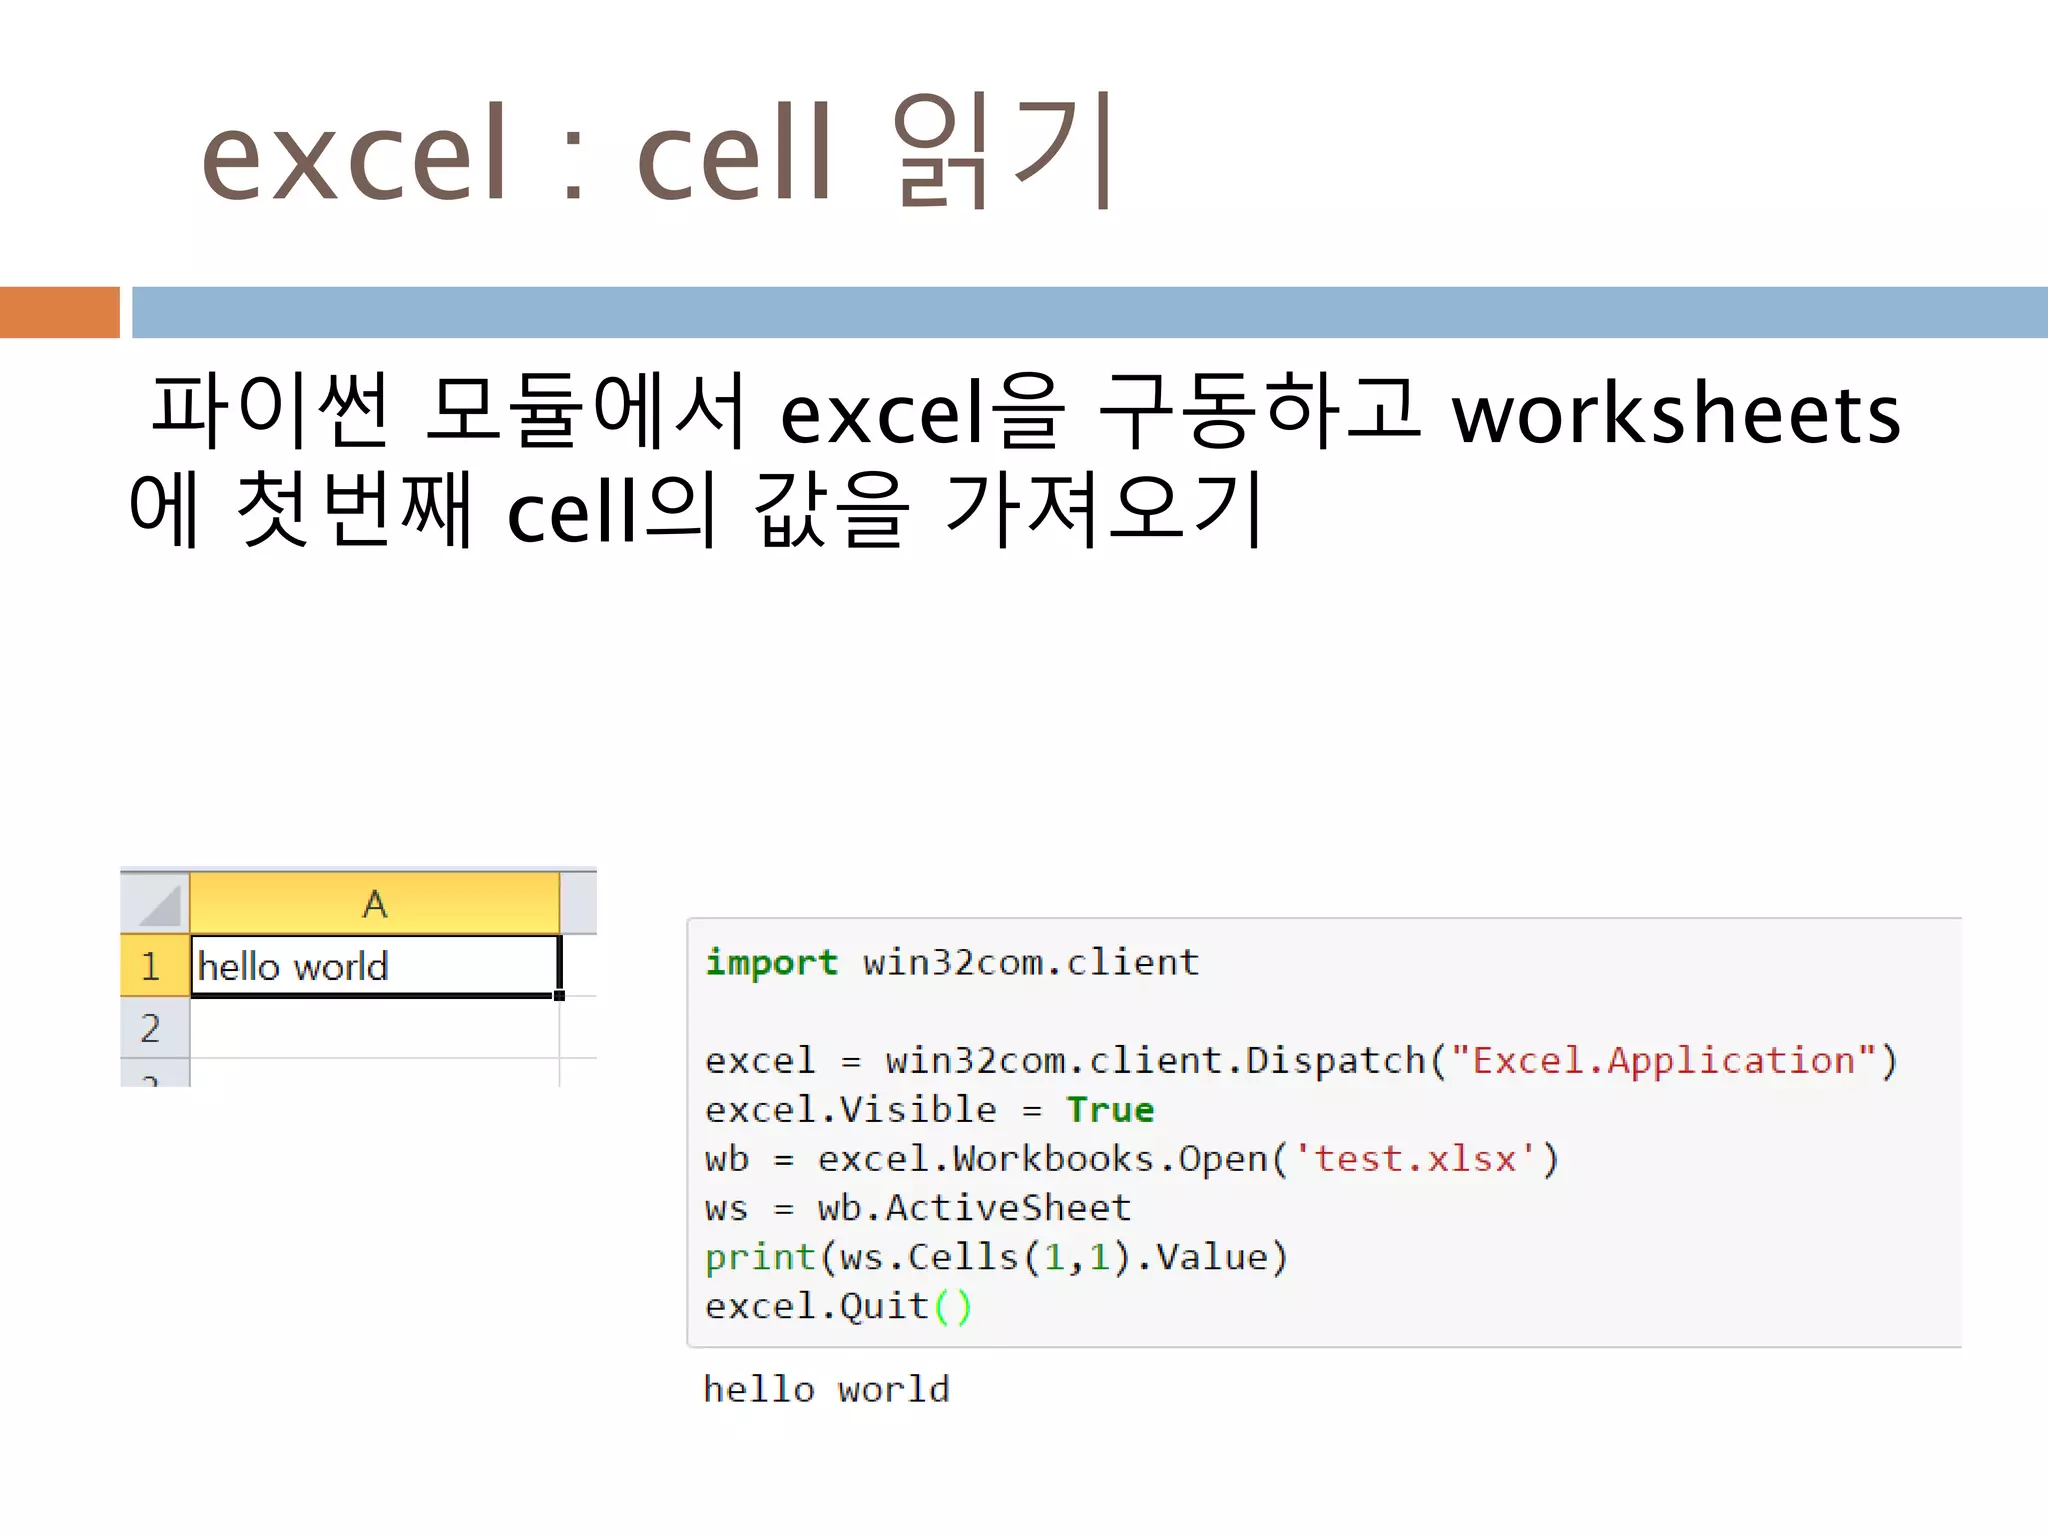Click the excel.Quit() line

[838, 1306]
